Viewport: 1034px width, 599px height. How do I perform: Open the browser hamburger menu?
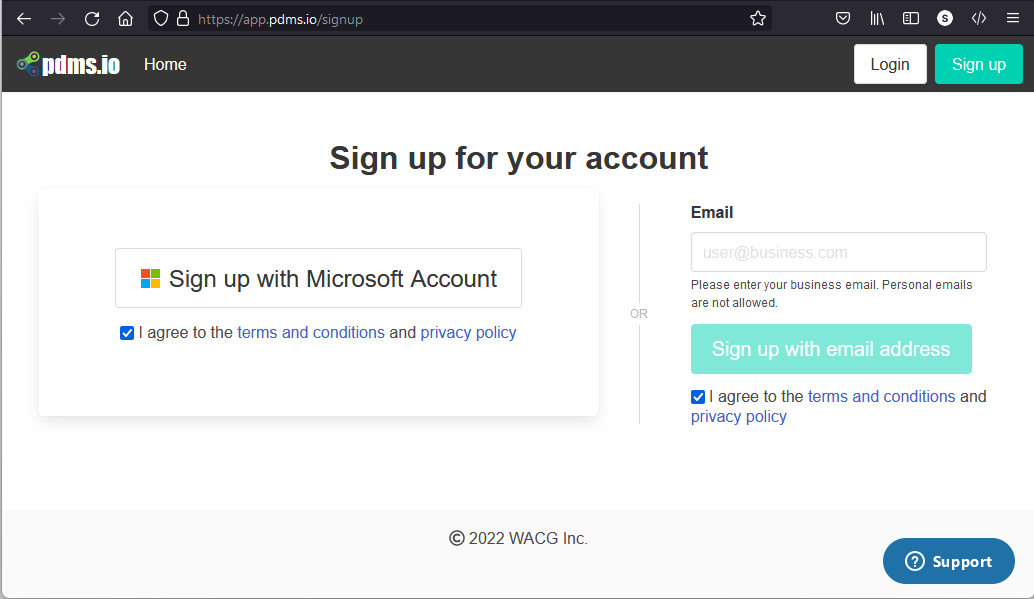click(1013, 18)
